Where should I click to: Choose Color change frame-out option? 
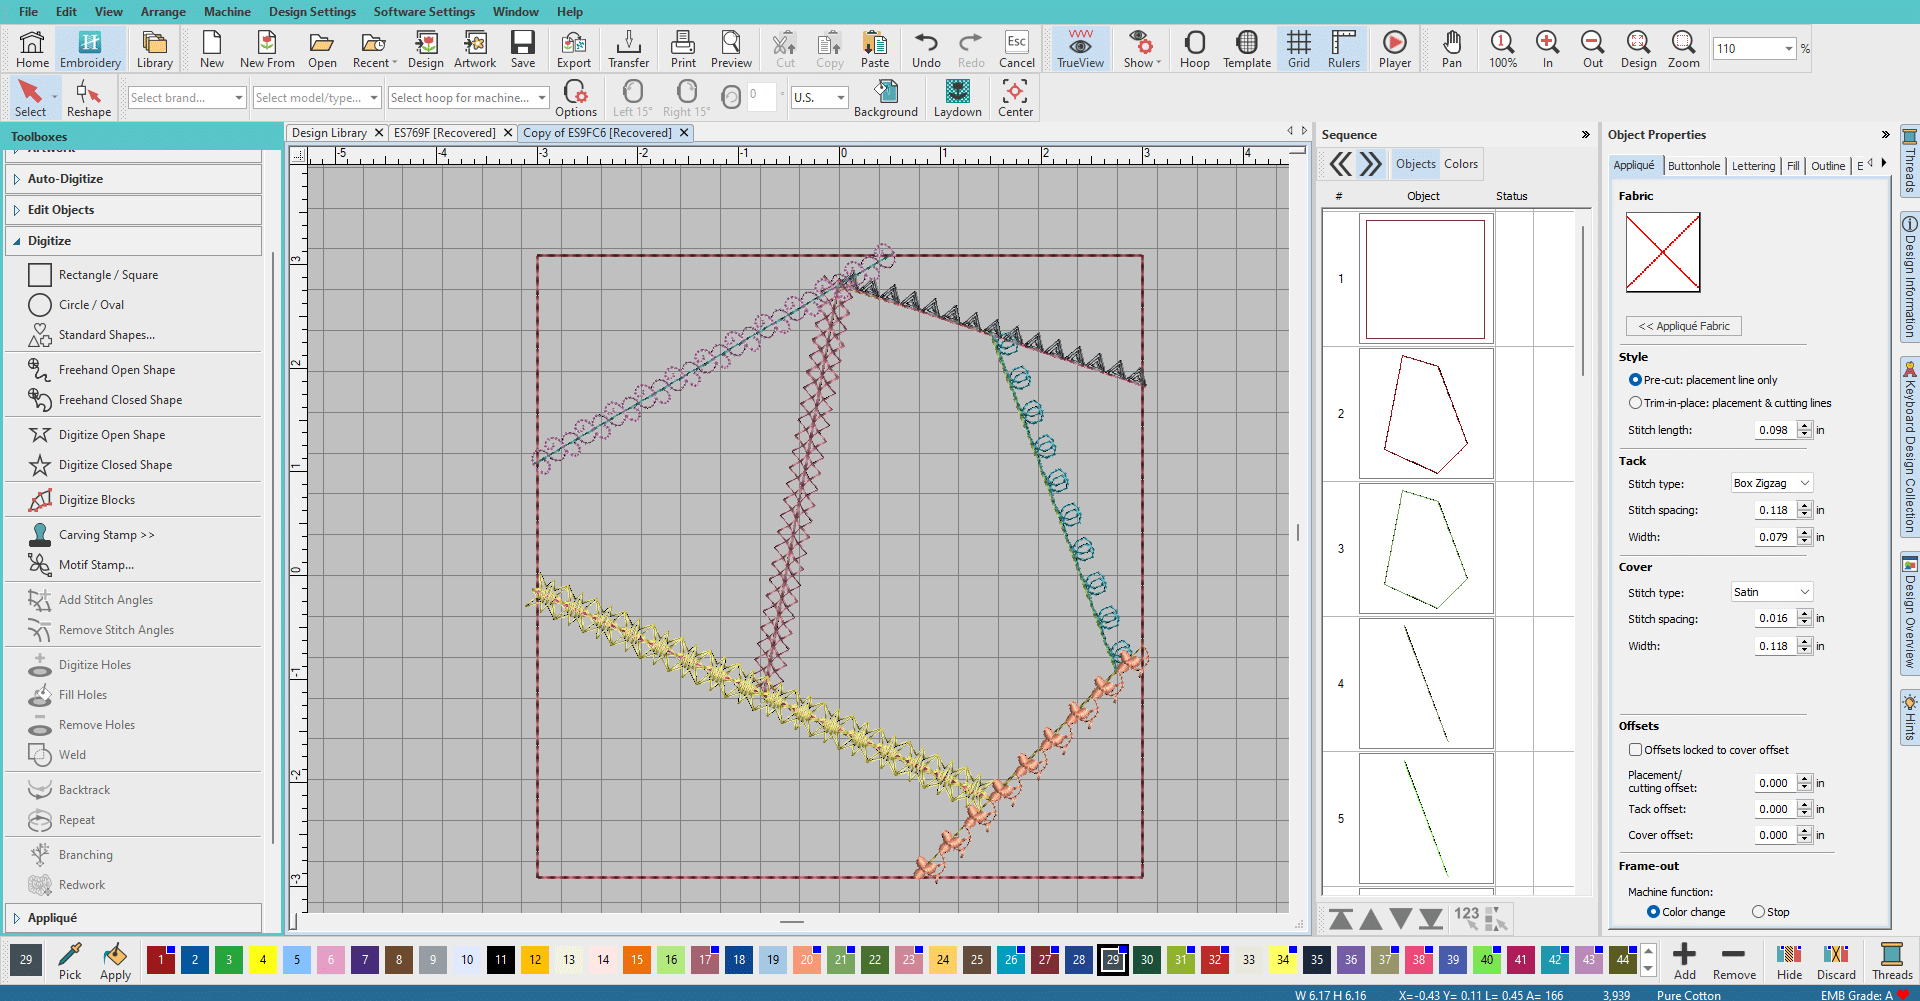click(x=1653, y=912)
